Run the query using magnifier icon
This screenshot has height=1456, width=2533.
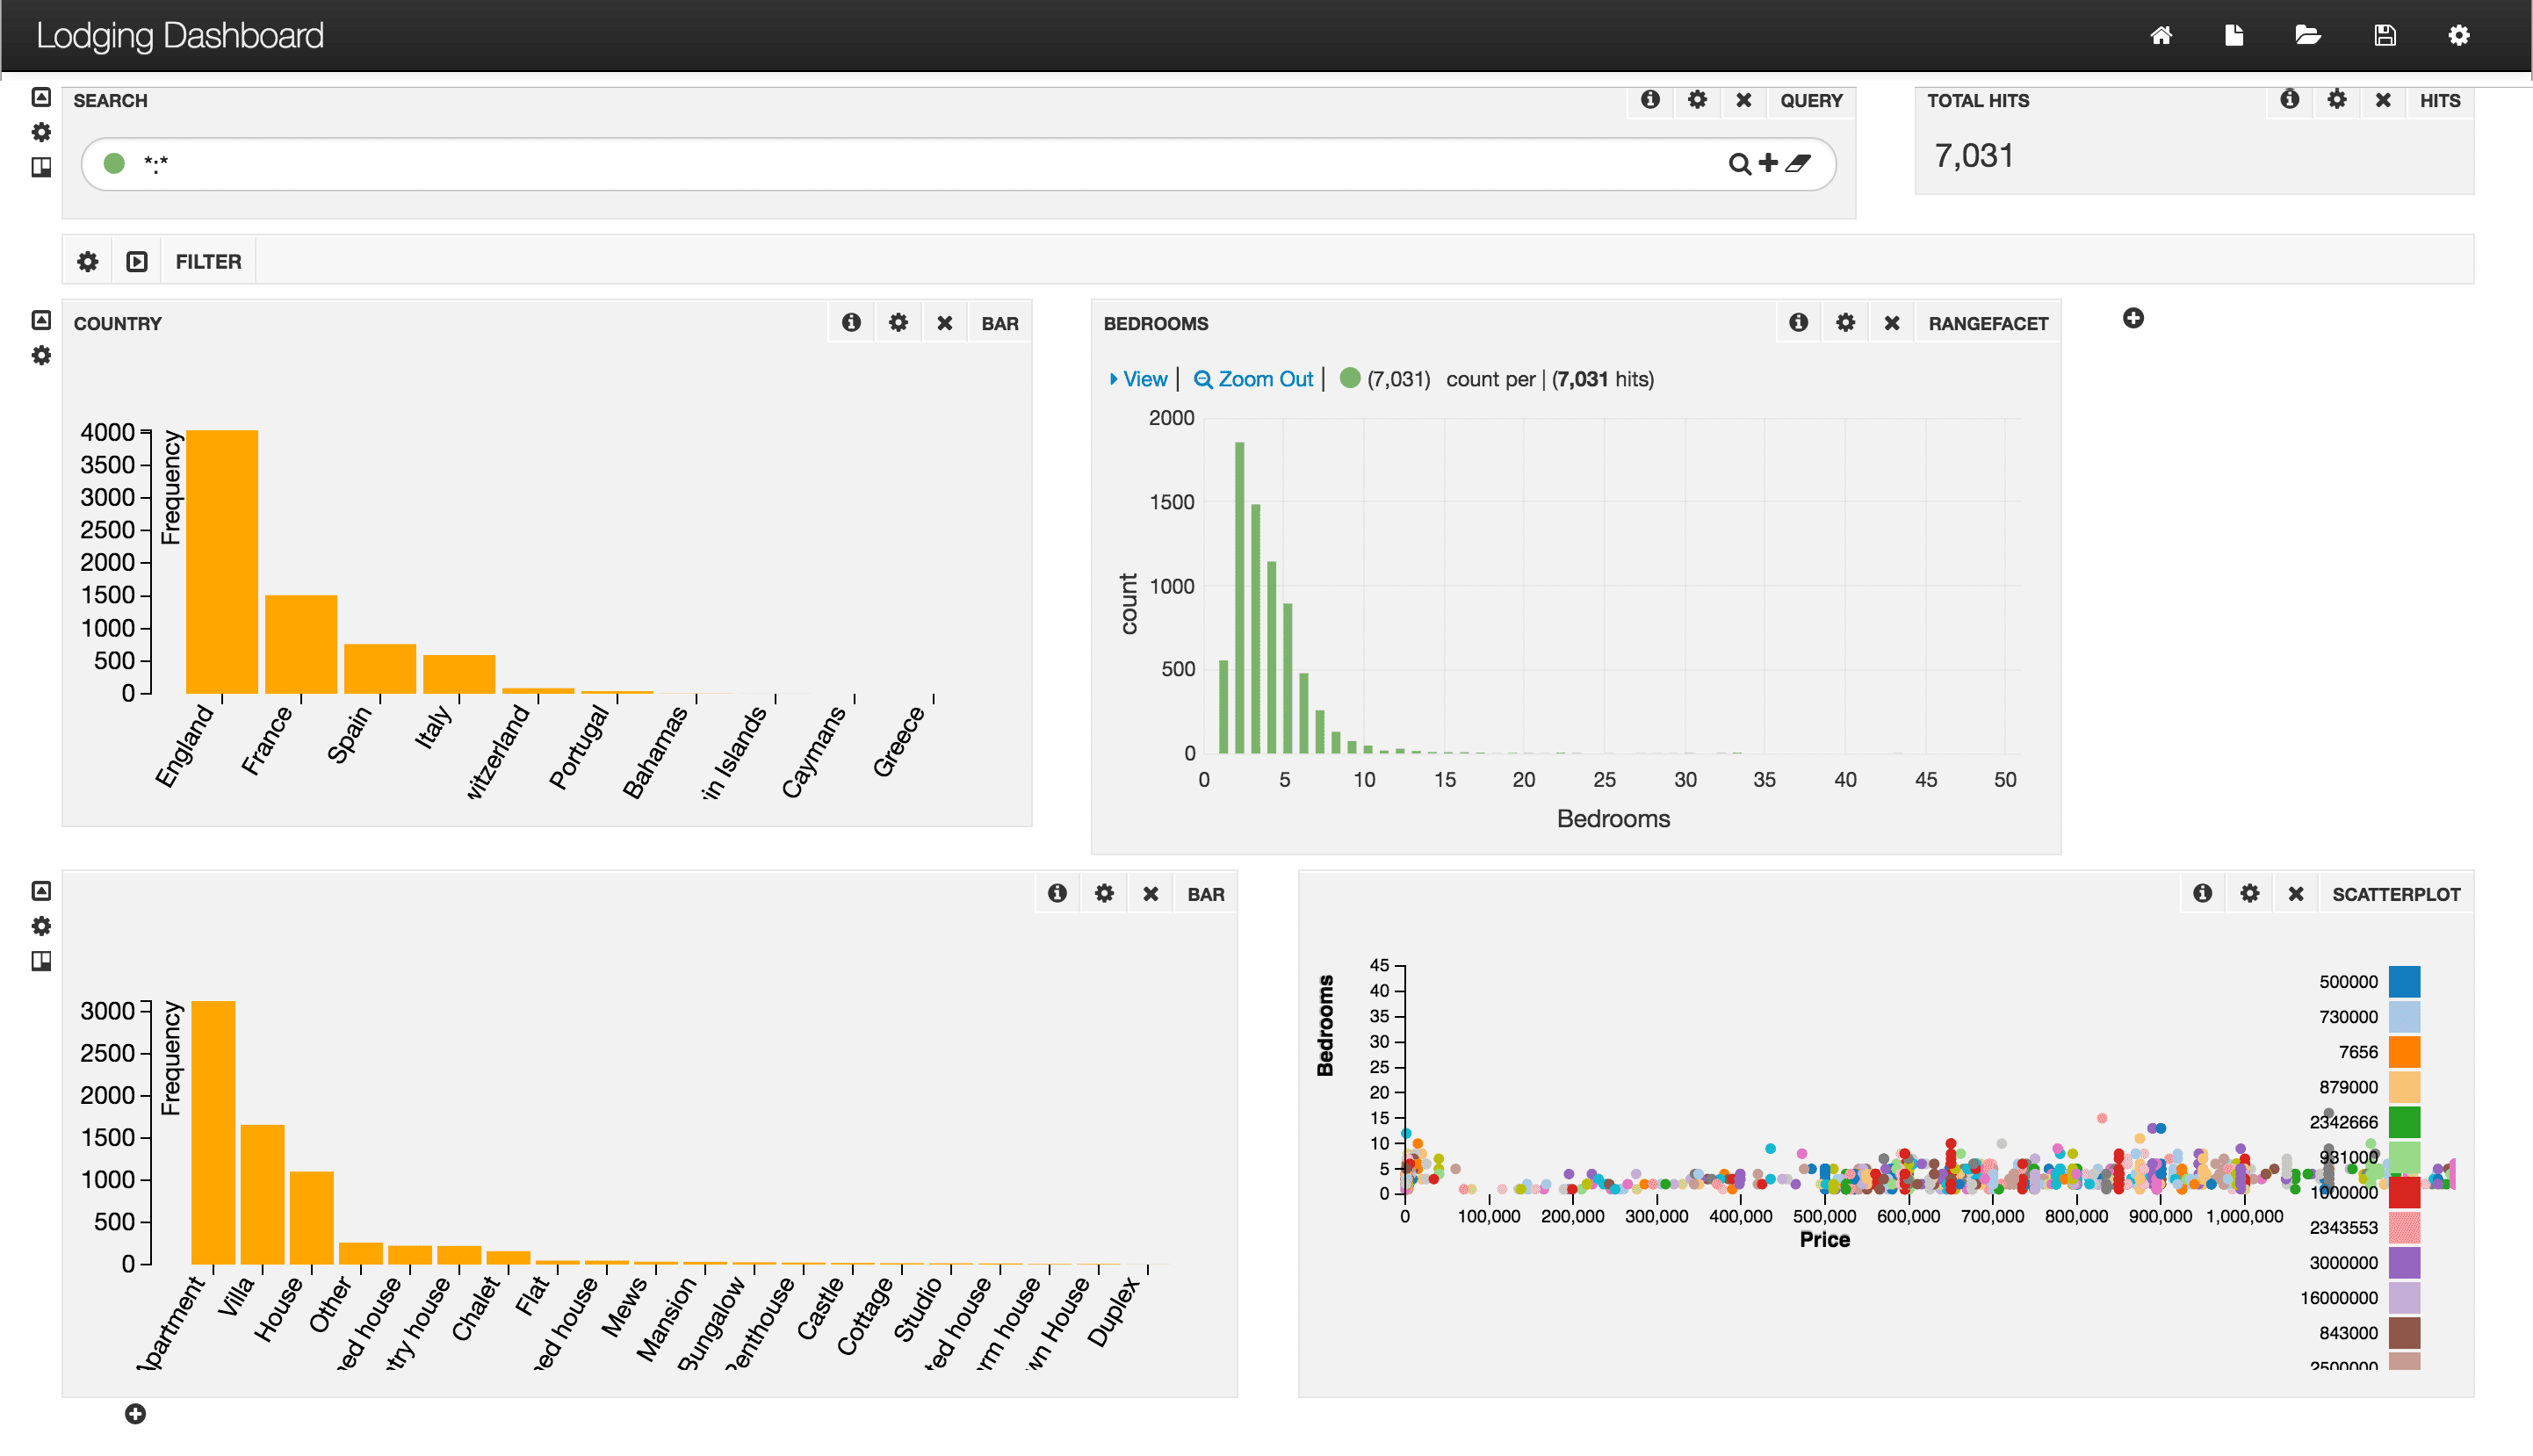1739,163
